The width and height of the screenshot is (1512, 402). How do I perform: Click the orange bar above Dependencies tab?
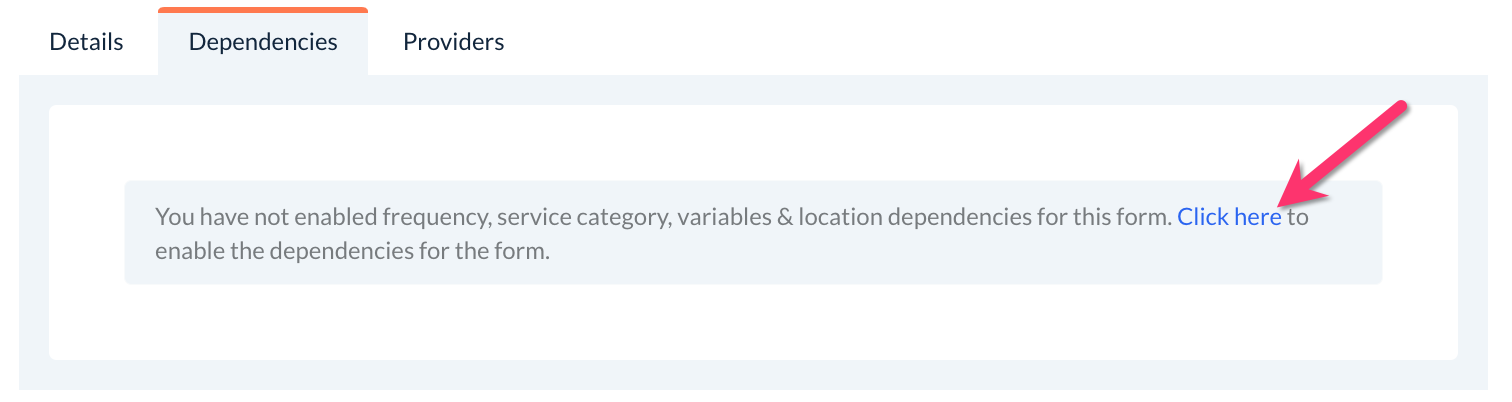tap(263, 10)
